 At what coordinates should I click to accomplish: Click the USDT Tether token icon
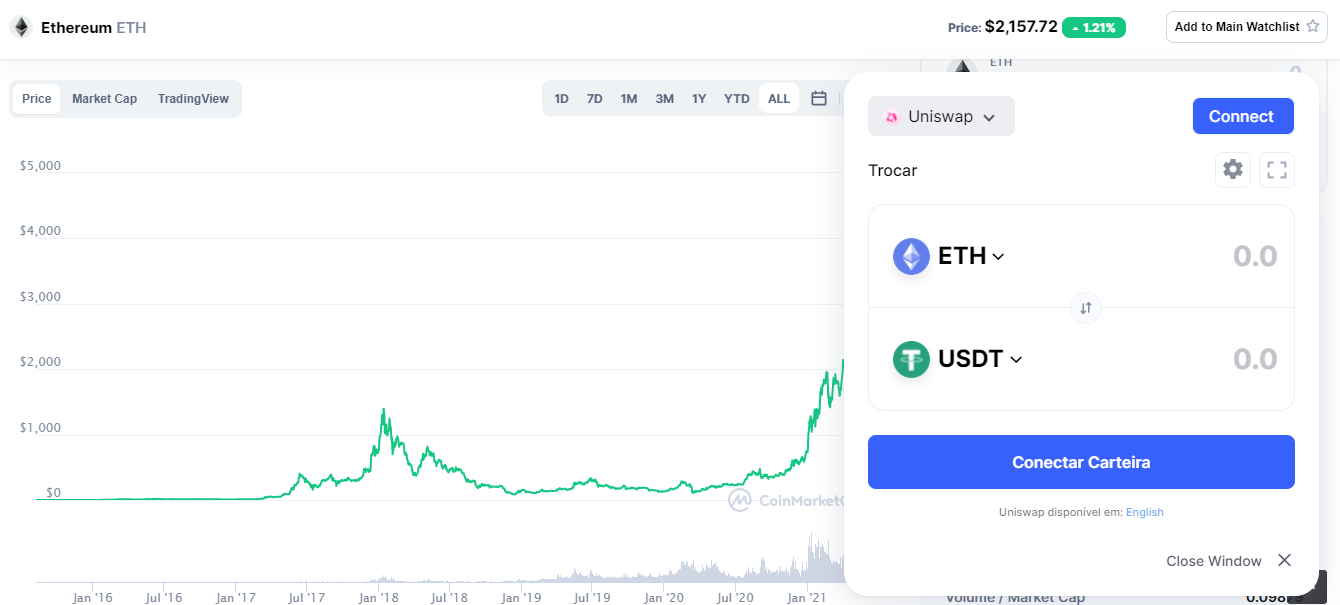tap(911, 359)
